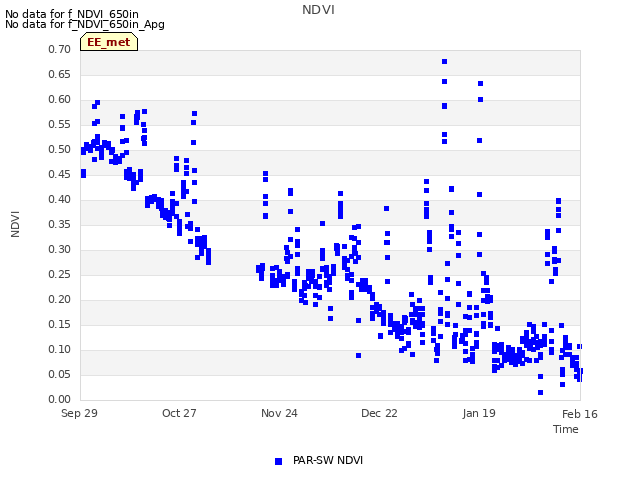This screenshot has height=480, width=640.
Task: Click the 0.45 y-axis tick label
Action: tap(59, 174)
